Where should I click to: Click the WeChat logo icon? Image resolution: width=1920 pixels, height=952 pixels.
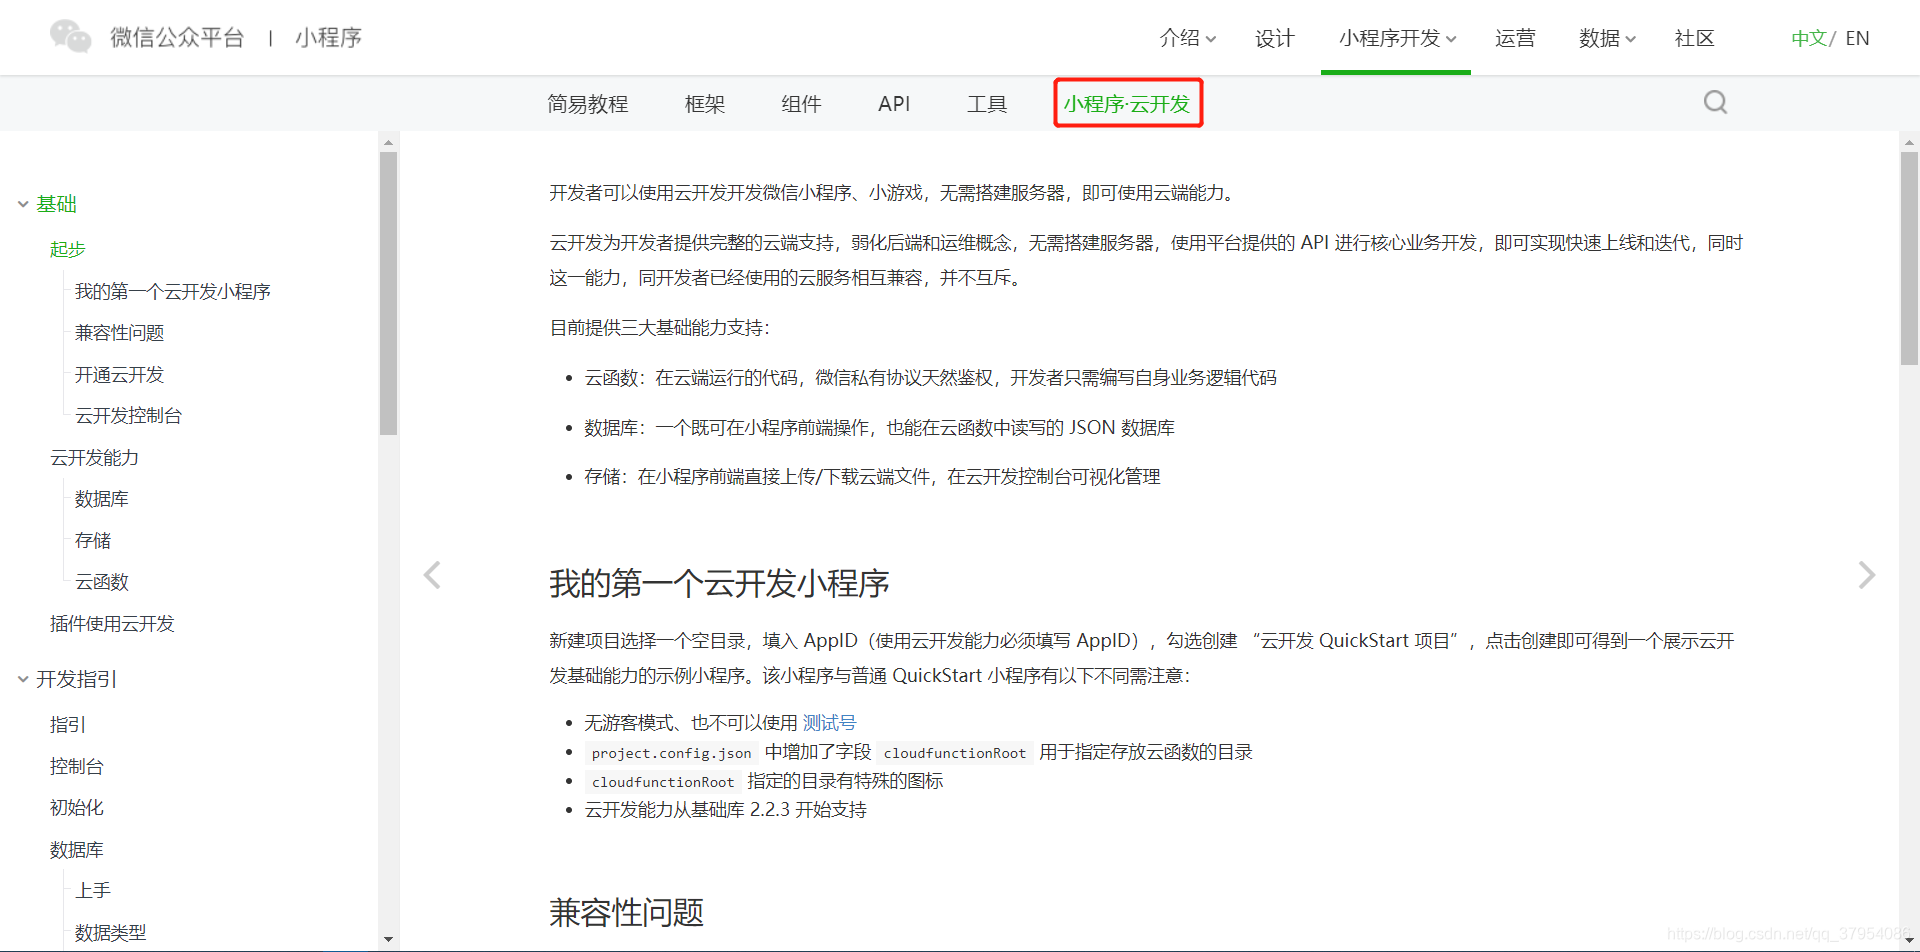click(x=70, y=37)
